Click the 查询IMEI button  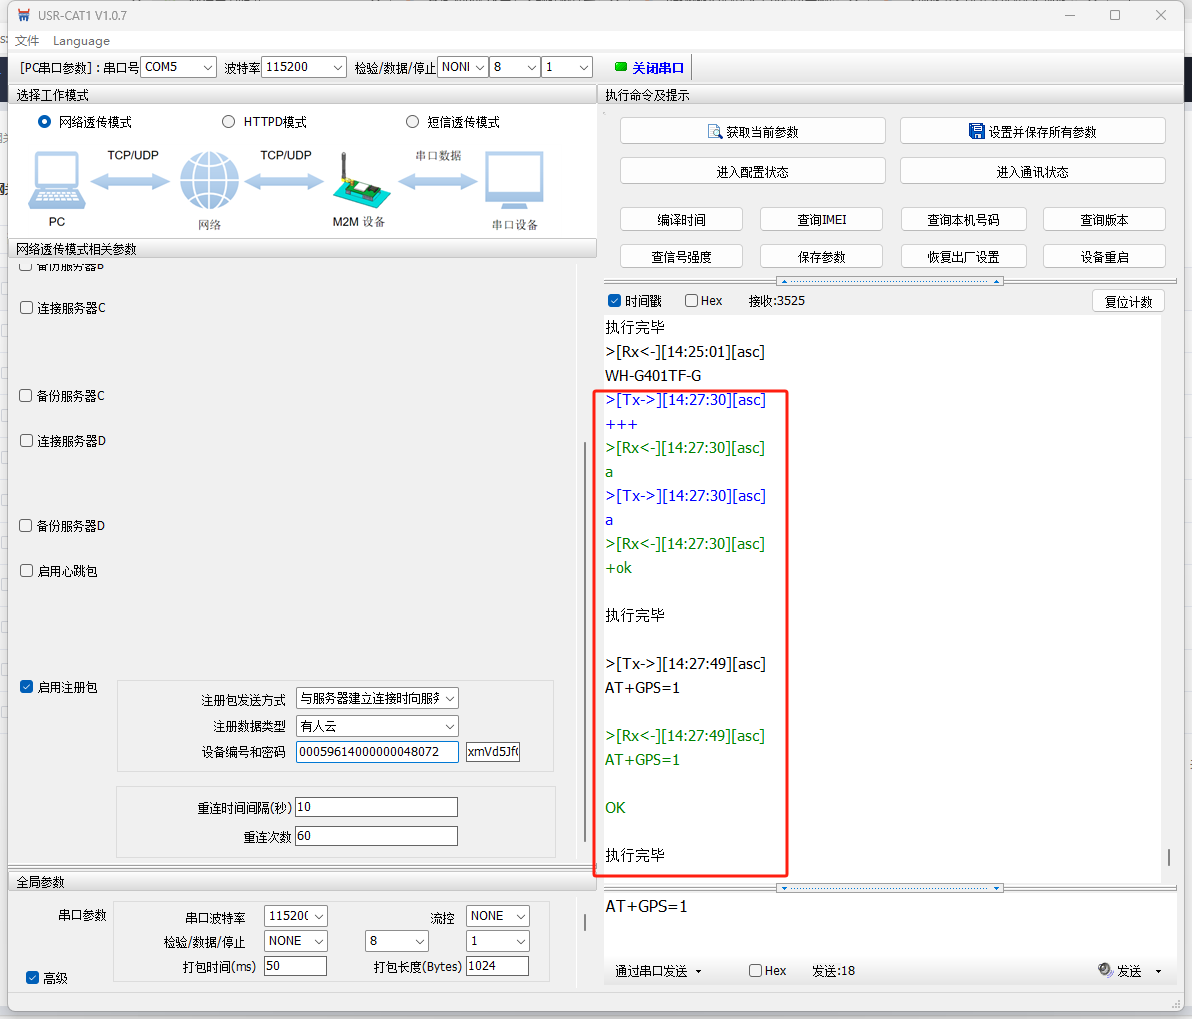click(821, 220)
